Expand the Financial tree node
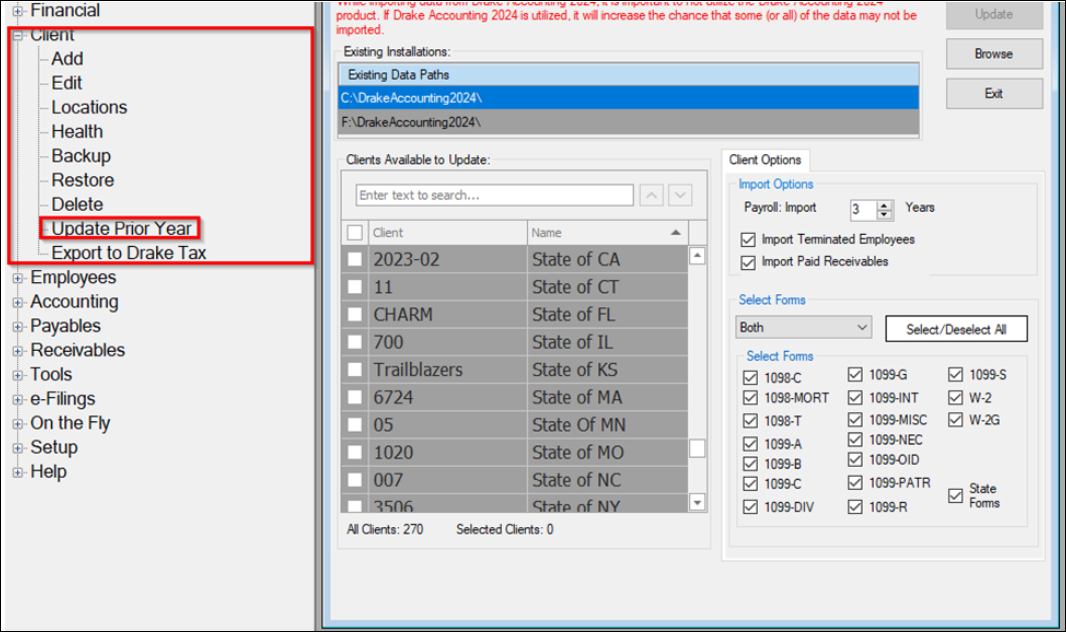This screenshot has height=632, width=1066. point(18,11)
